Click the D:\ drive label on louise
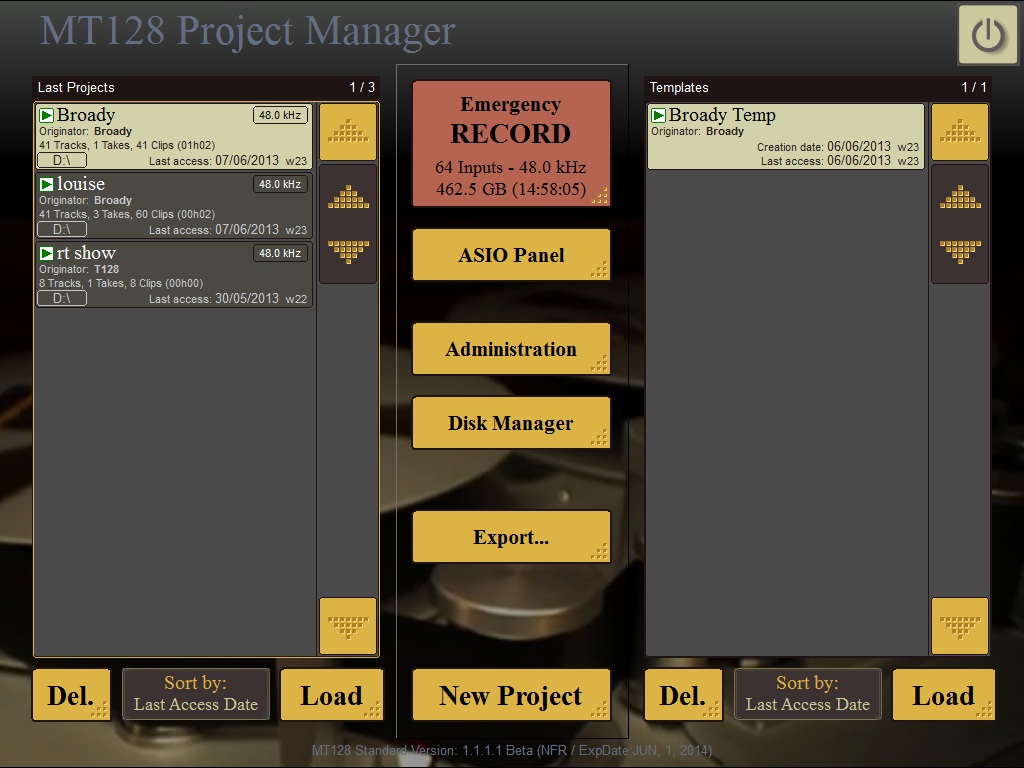 pyautogui.click(x=61, y=229)
